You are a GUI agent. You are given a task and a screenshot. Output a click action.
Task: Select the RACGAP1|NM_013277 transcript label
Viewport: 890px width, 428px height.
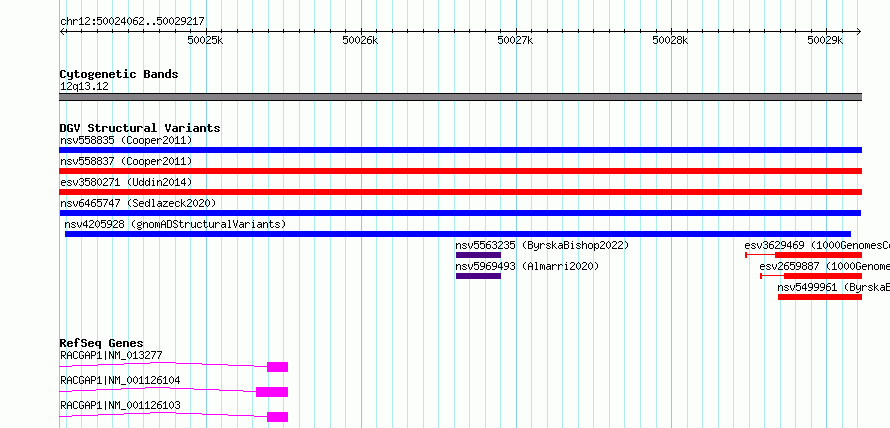tap(111, 355)
